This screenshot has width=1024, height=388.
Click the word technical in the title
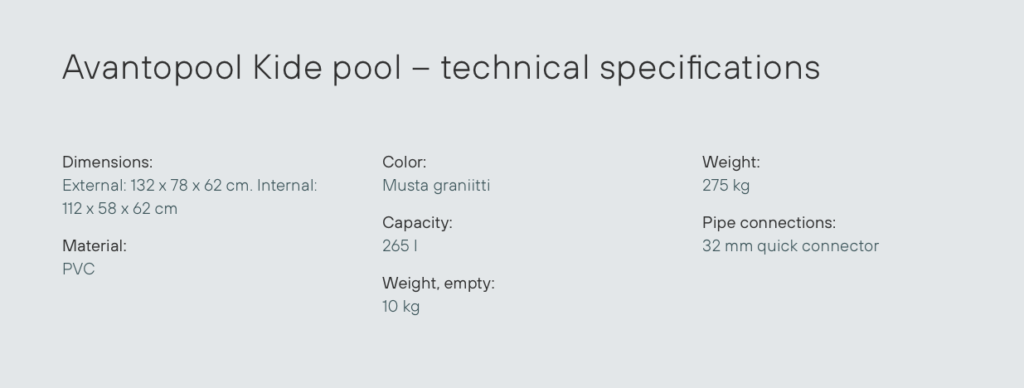pos(515,67)
